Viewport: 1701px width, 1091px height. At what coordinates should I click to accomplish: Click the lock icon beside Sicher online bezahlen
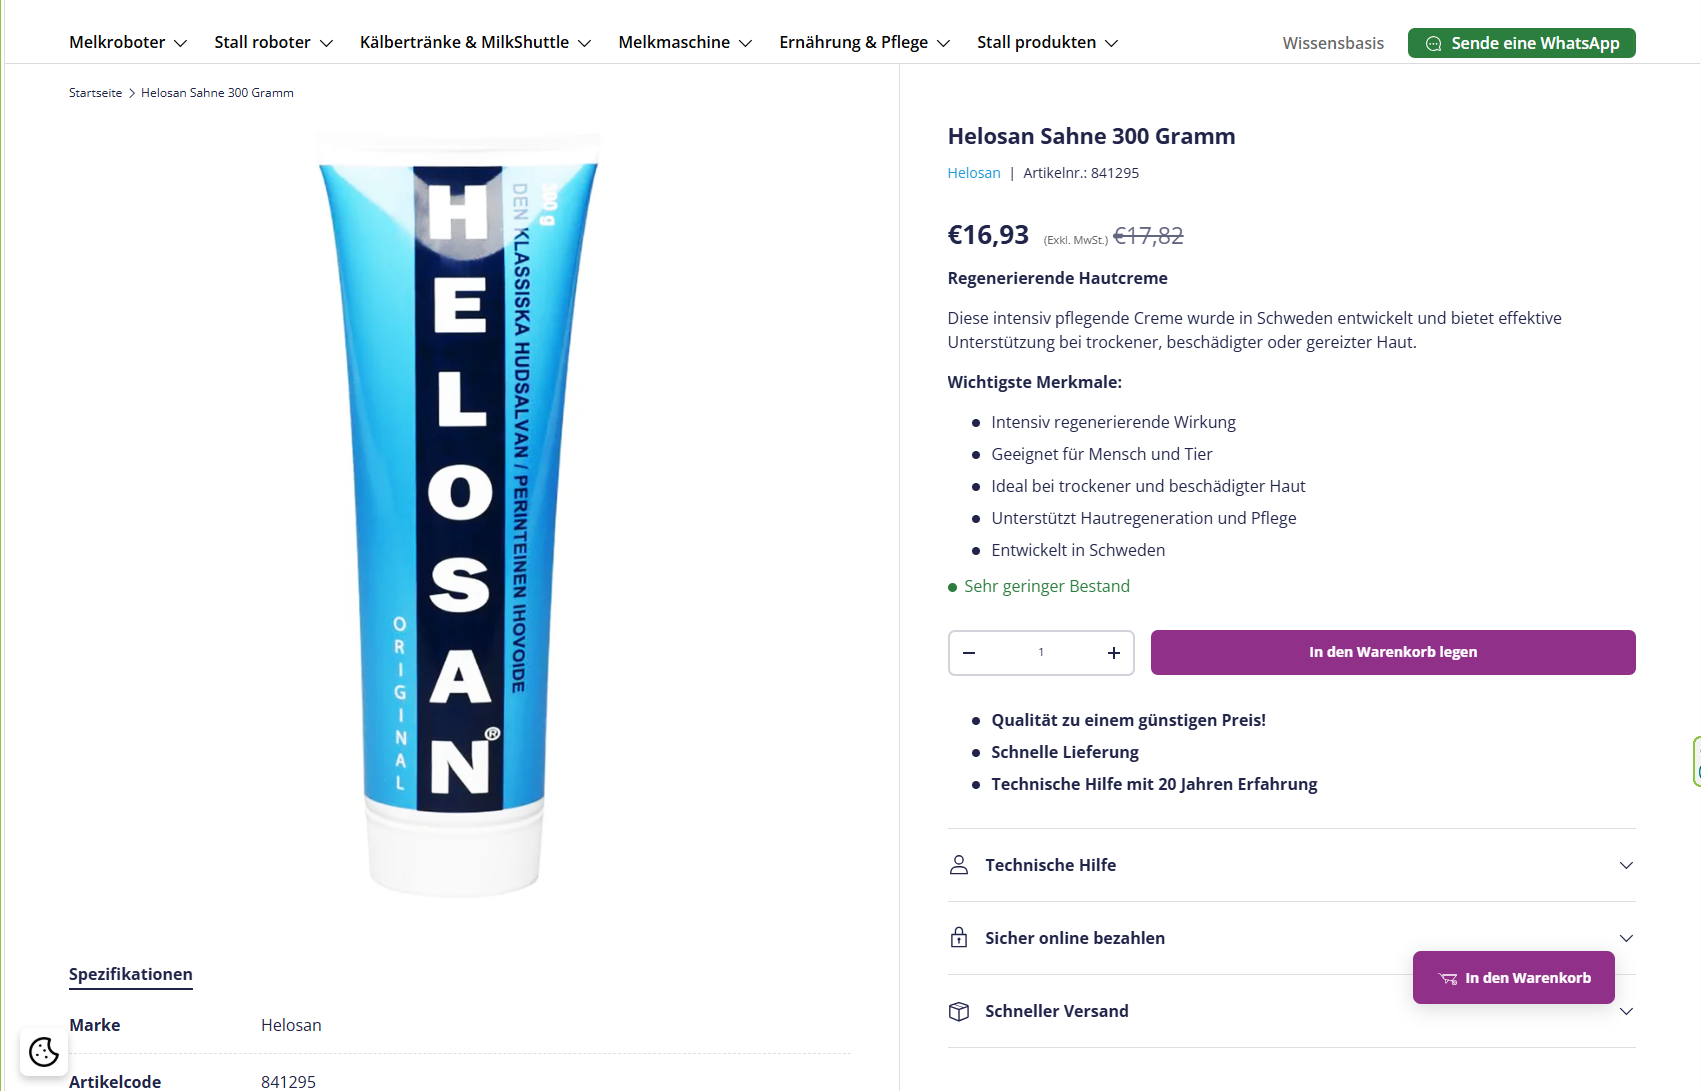click(959, 938)
